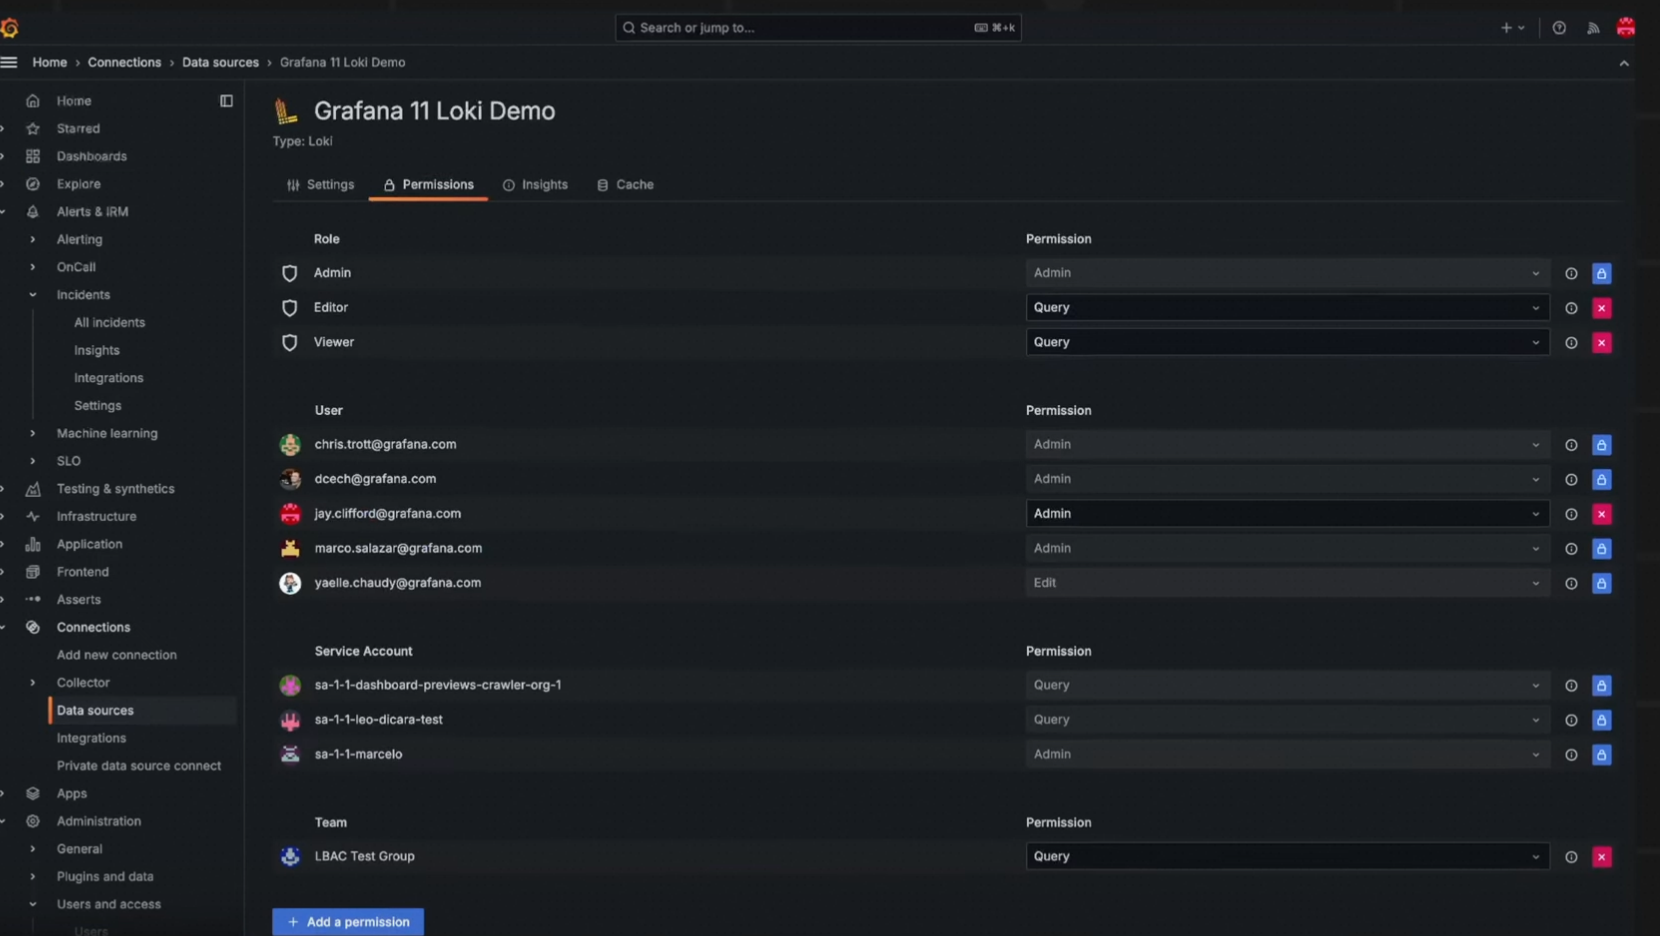Open Integrations under Connections
Image resolution: width=1660 pixels, height=936 pixels.
(x=92, y=738)
